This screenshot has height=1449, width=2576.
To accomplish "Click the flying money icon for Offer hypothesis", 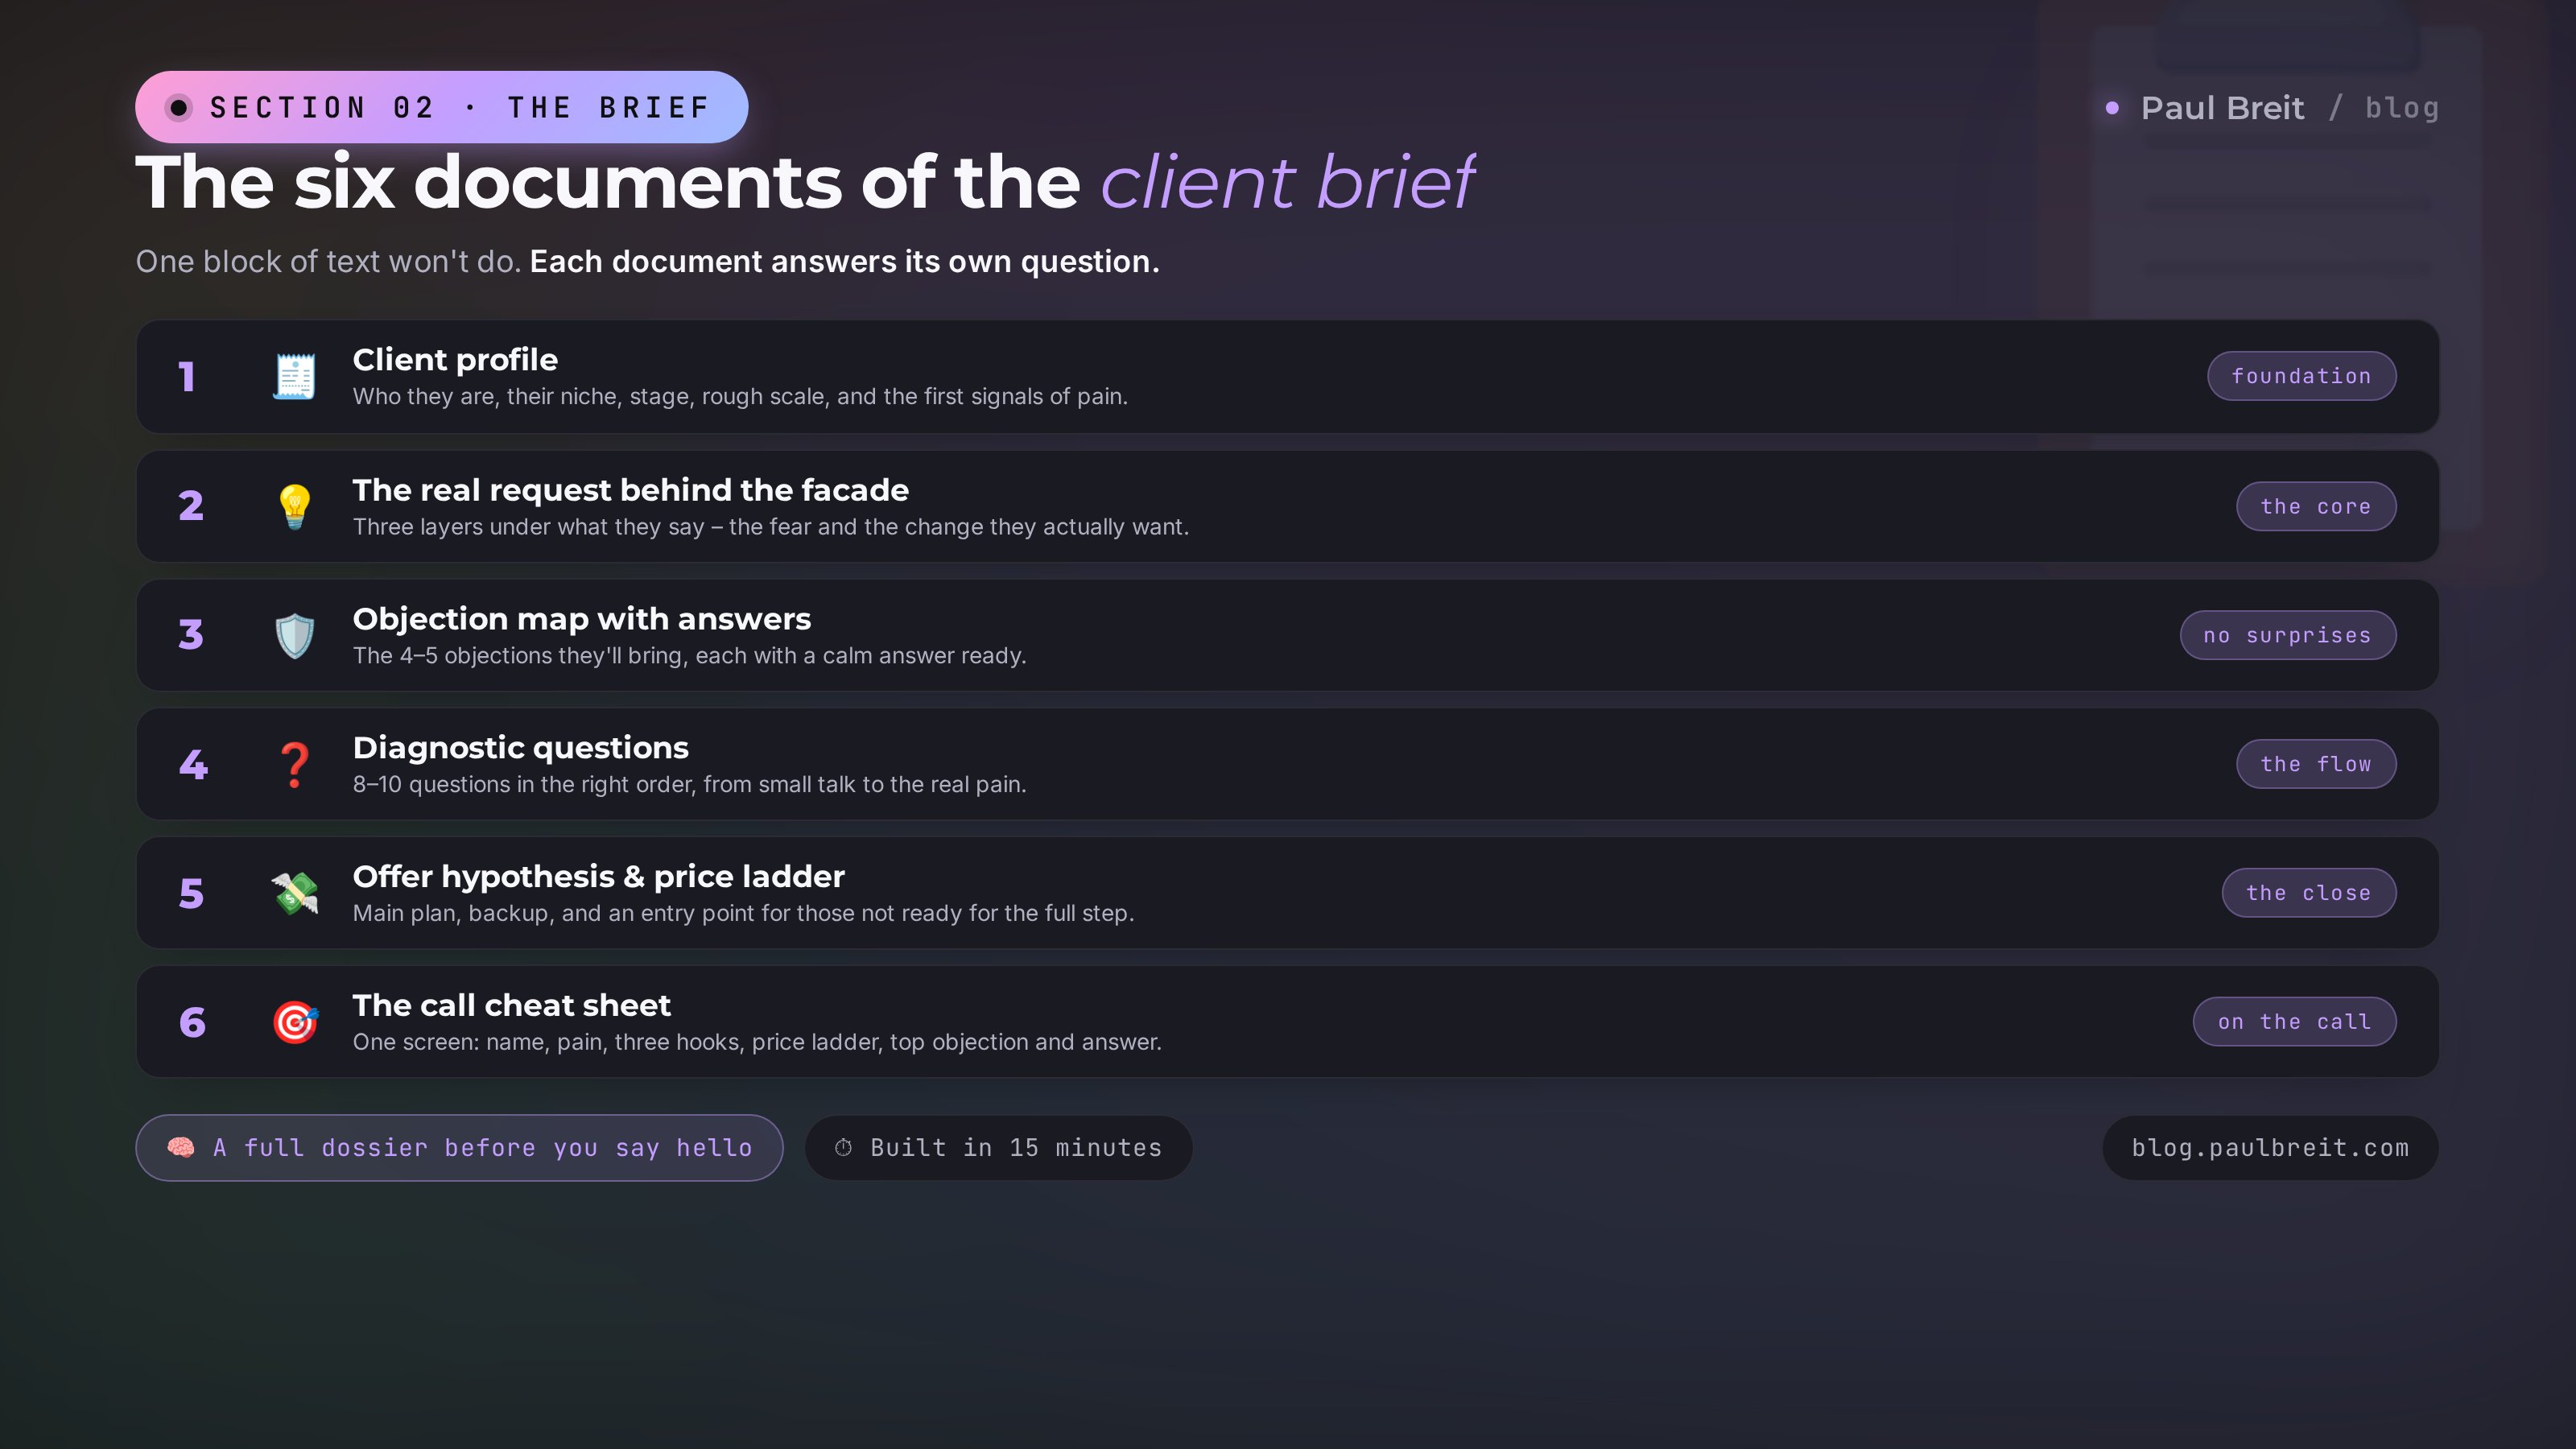I will tap(294, 893).
